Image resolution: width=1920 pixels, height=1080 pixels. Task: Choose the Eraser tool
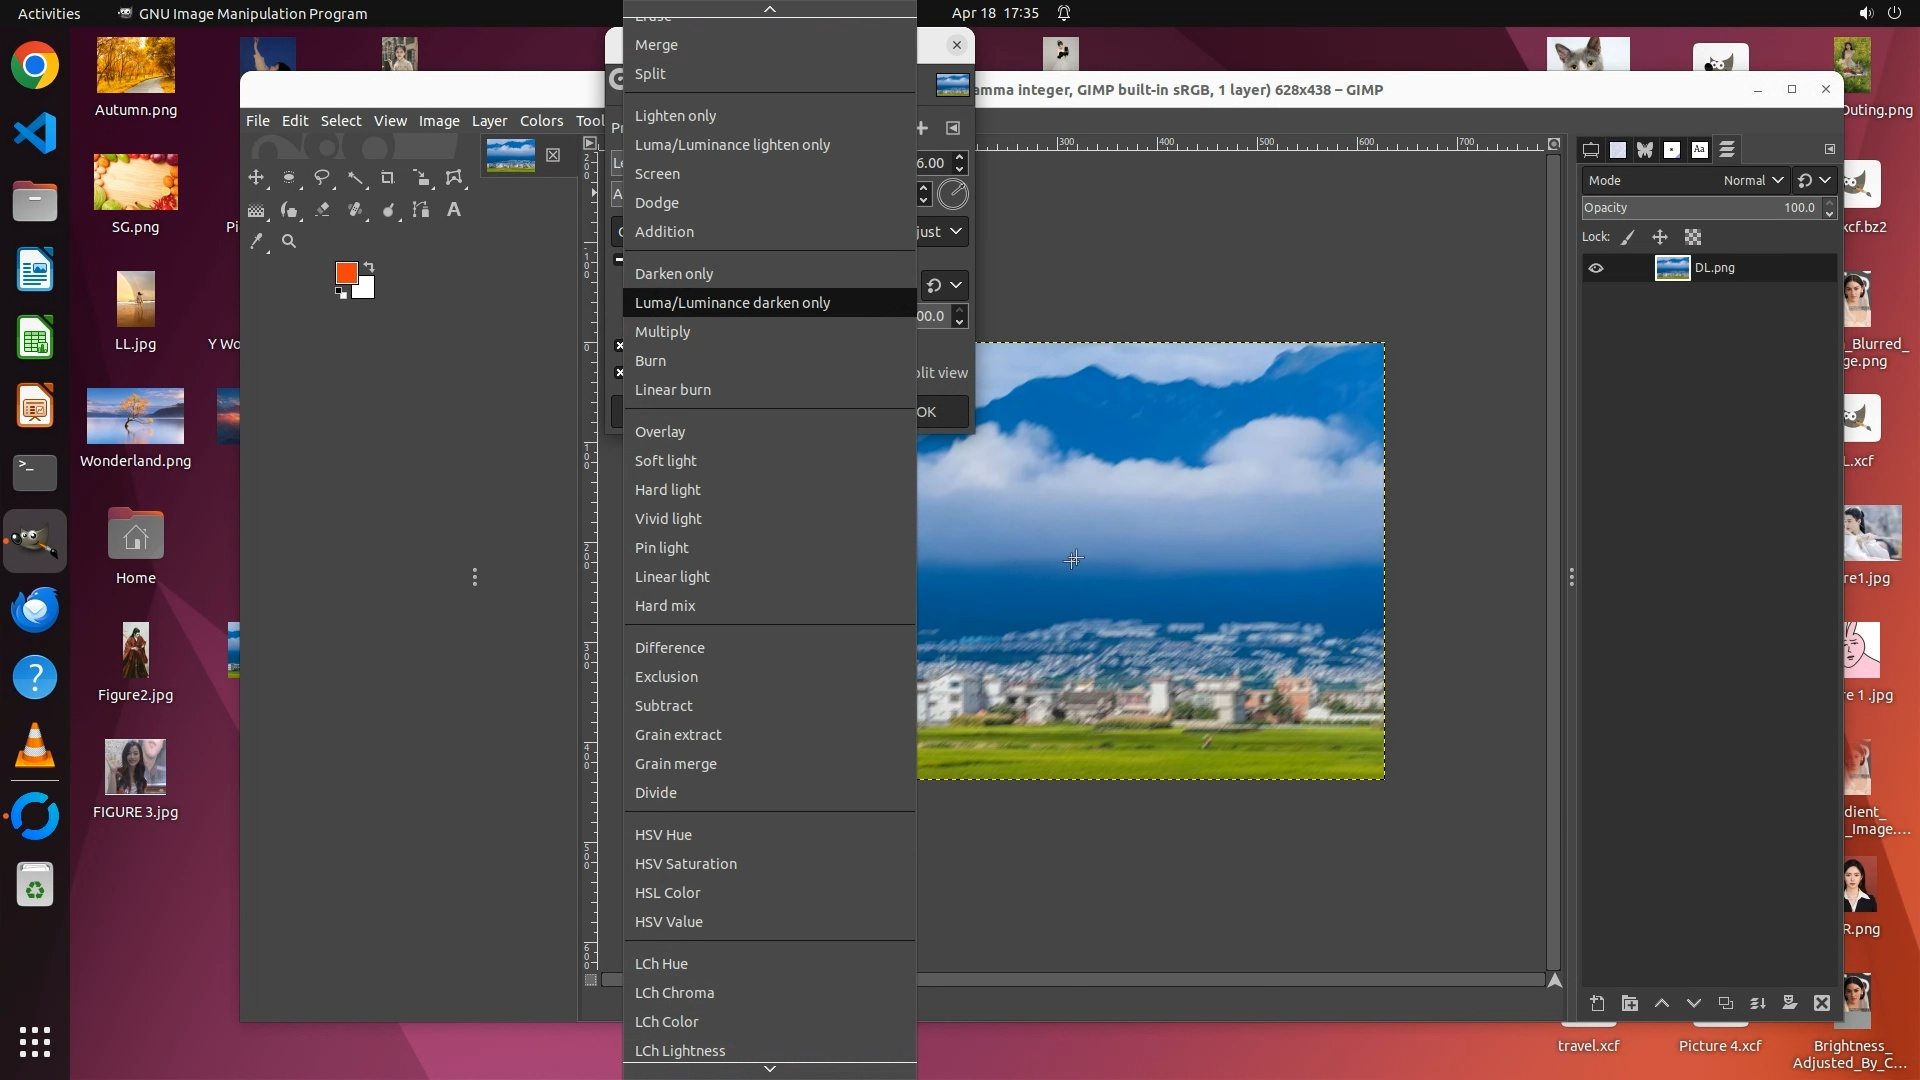(322, 210)
